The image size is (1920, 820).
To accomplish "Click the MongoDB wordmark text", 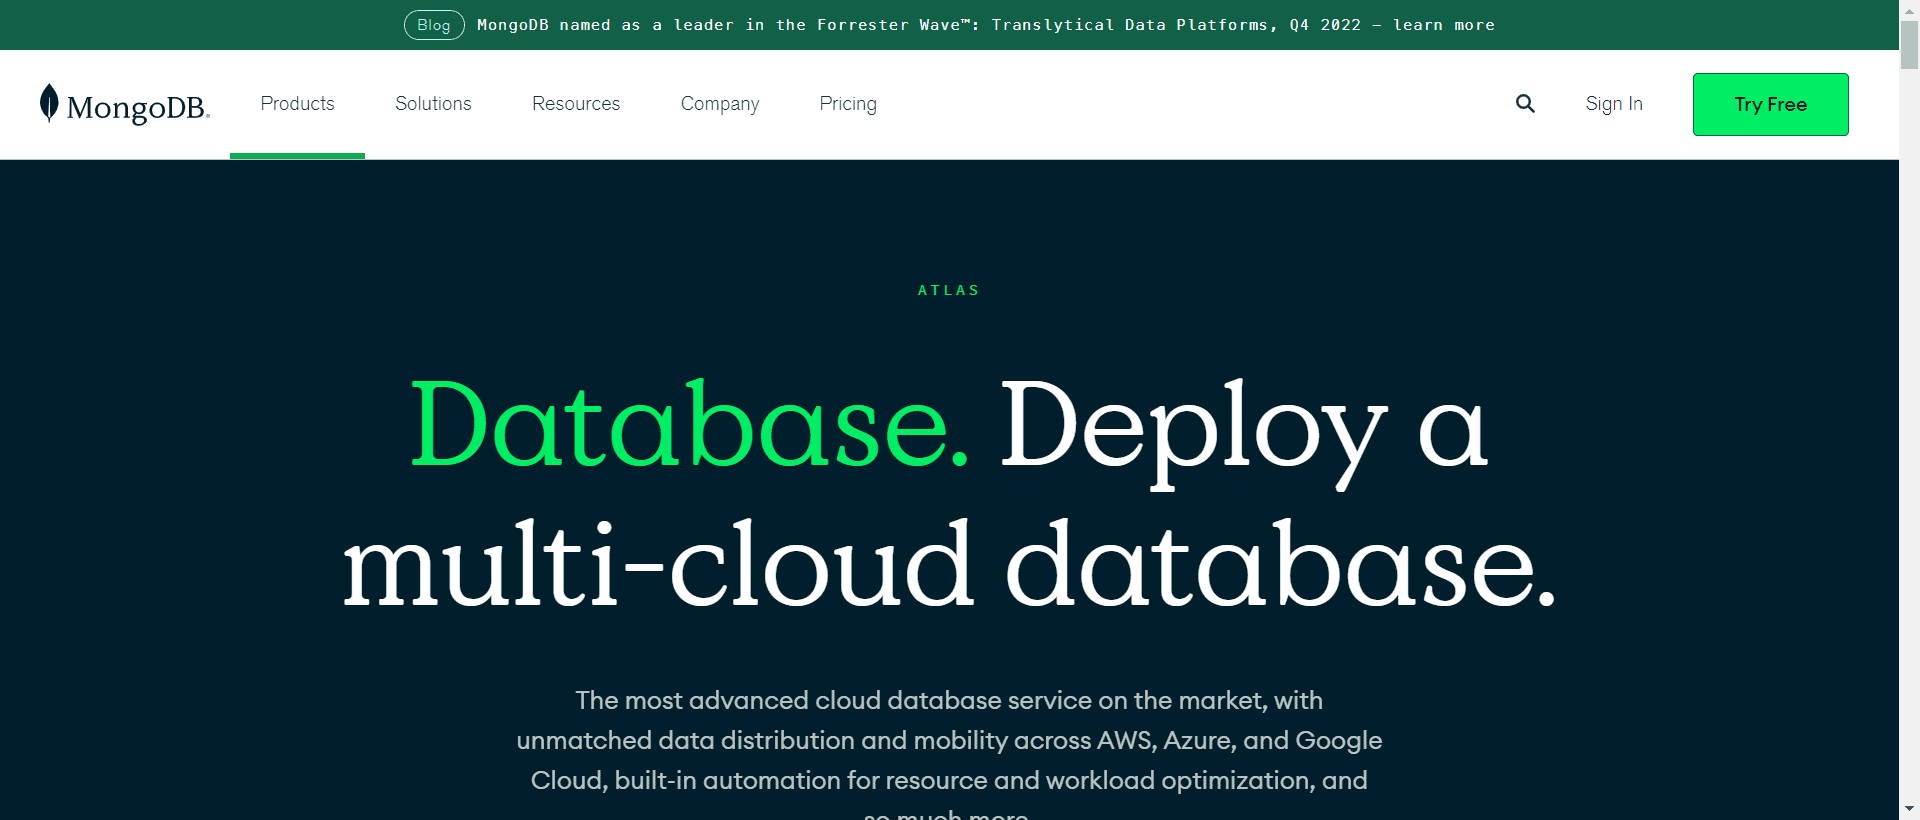I will [x=137, y=107].
